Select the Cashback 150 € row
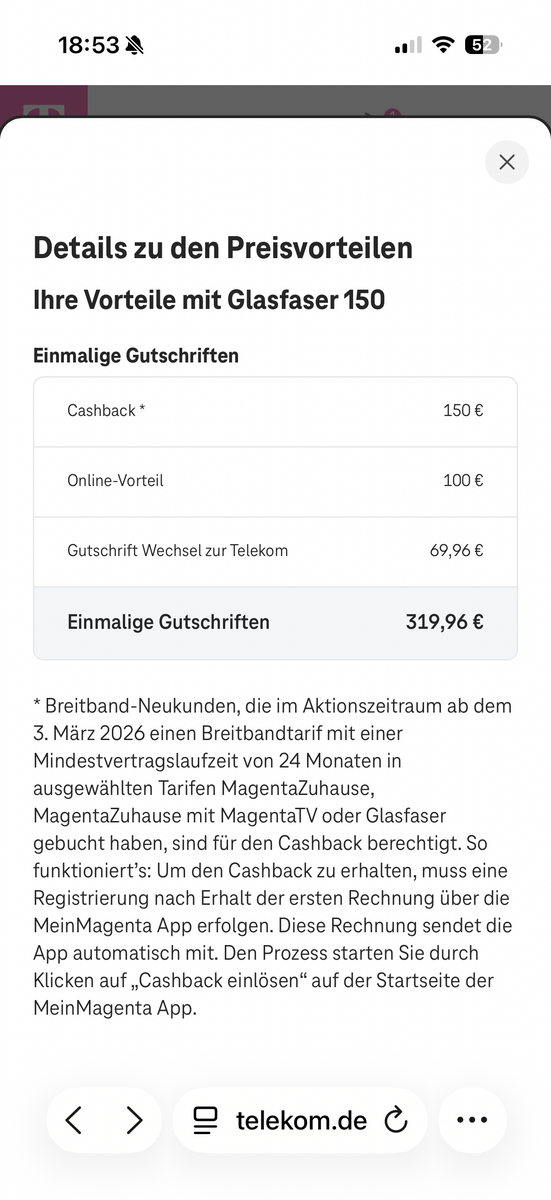Viewport: 551px width, 1200px height. tap(275, 411)
